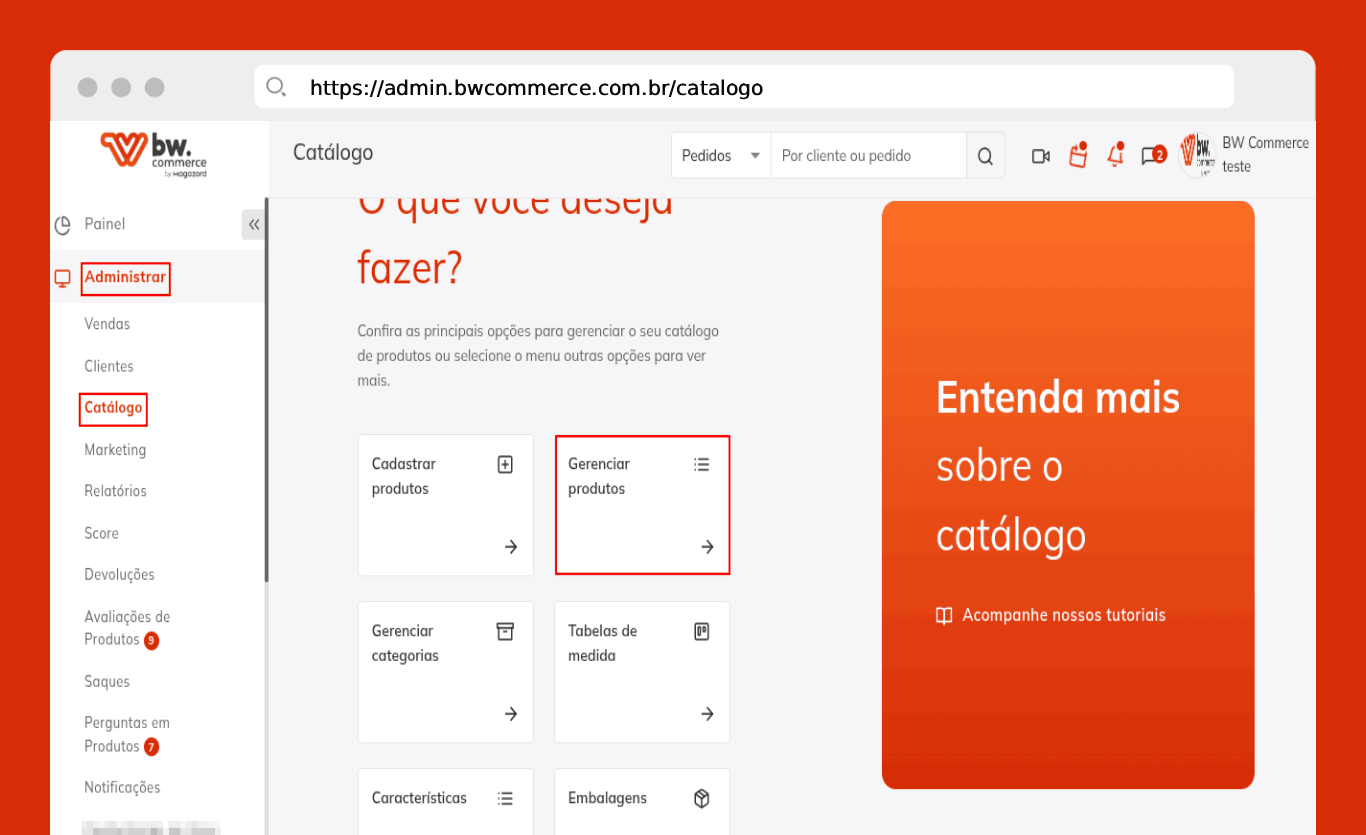Go to Clientes section

(x=109, y=366)
